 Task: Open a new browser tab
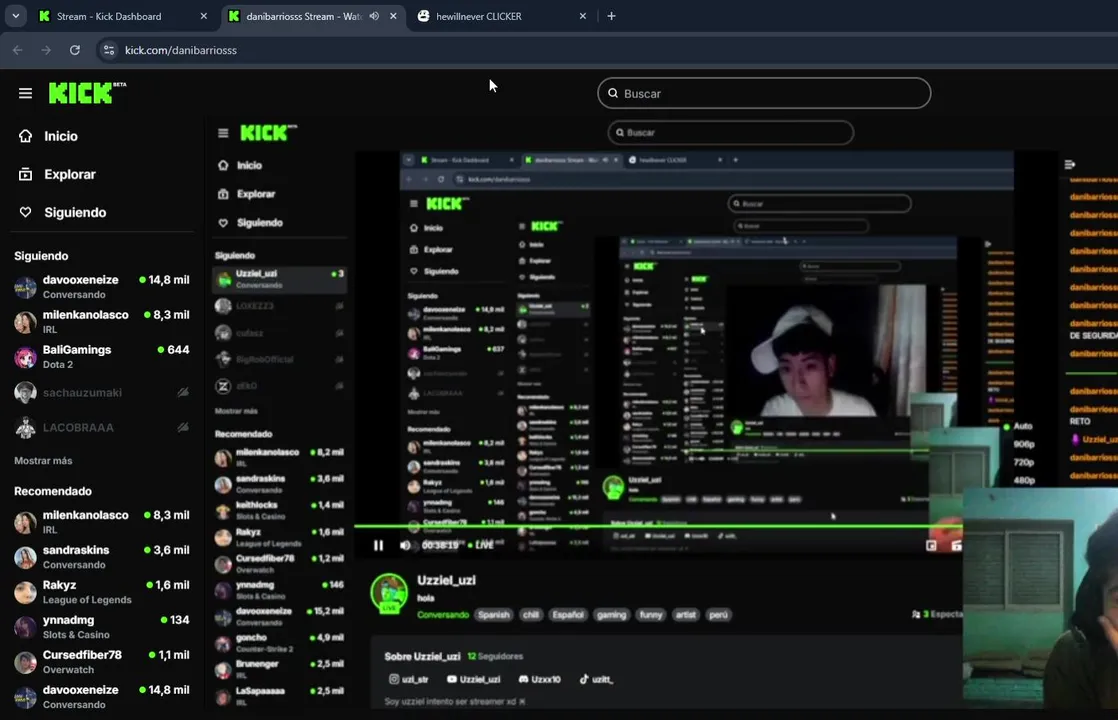point(611,16)
